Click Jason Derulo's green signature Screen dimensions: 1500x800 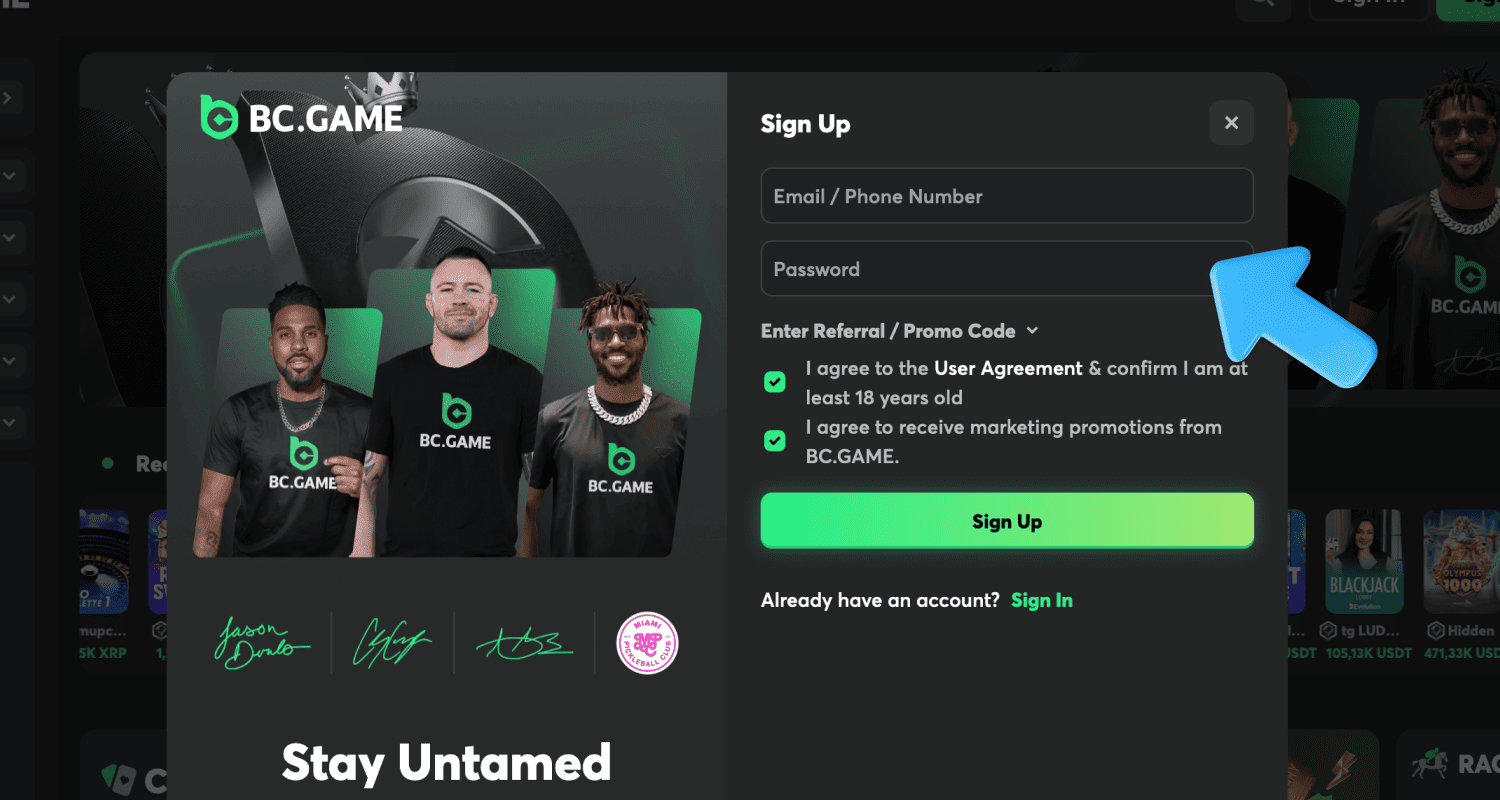[x=261, y=643]
